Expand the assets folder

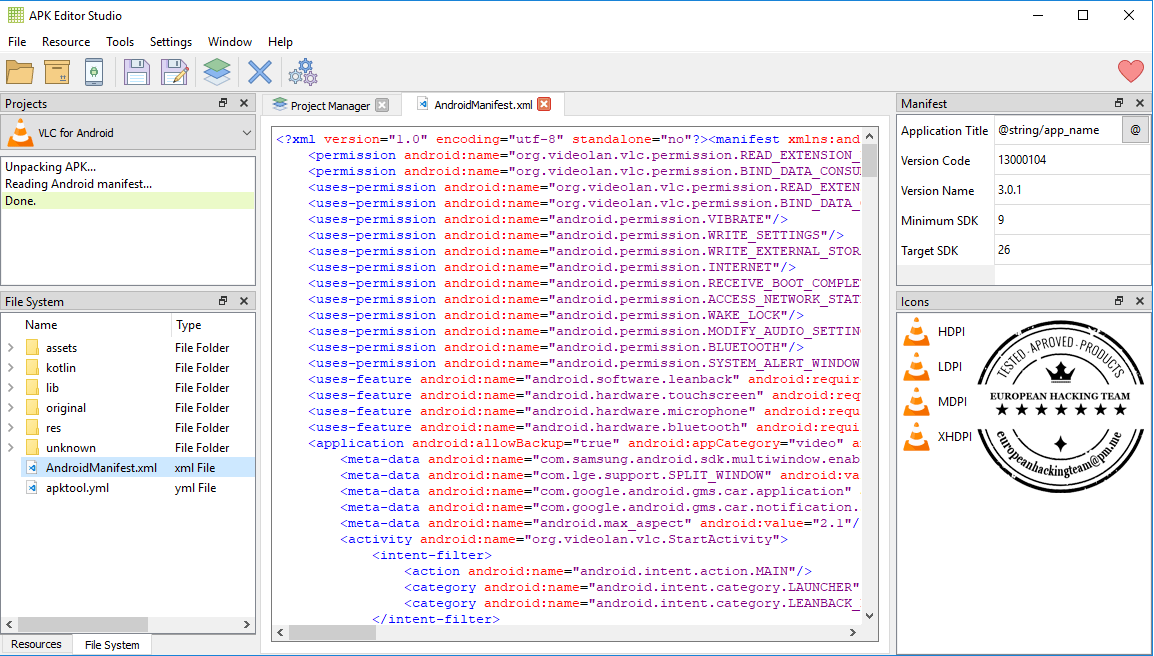tap(8, 347)
